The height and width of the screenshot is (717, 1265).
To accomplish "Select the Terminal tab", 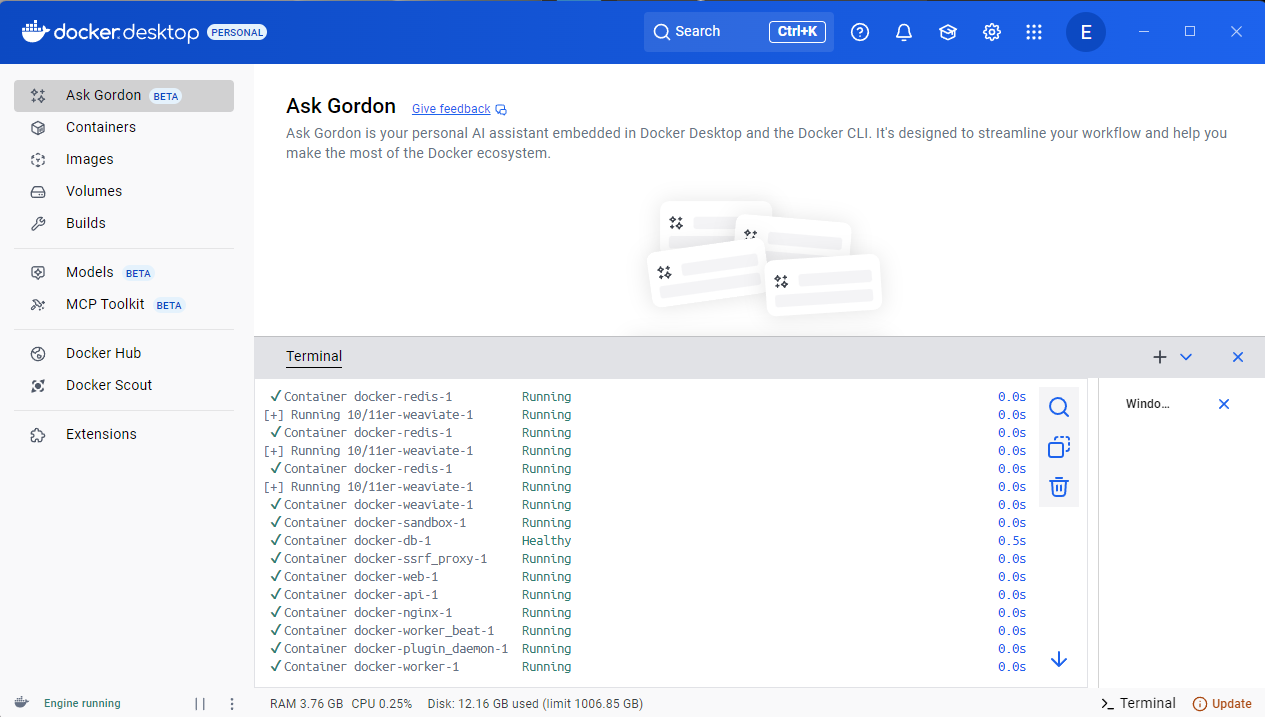I will [314, 357].
